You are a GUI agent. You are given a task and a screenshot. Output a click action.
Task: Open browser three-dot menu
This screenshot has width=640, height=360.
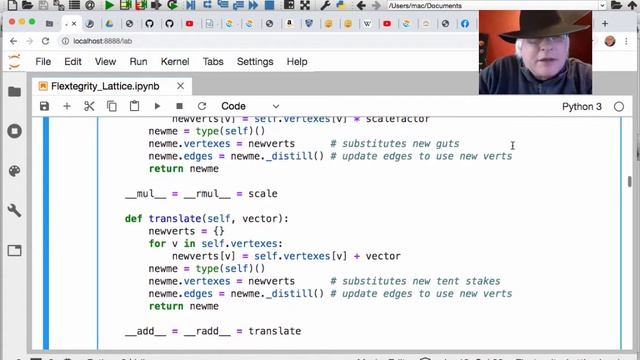click(627, 41)
